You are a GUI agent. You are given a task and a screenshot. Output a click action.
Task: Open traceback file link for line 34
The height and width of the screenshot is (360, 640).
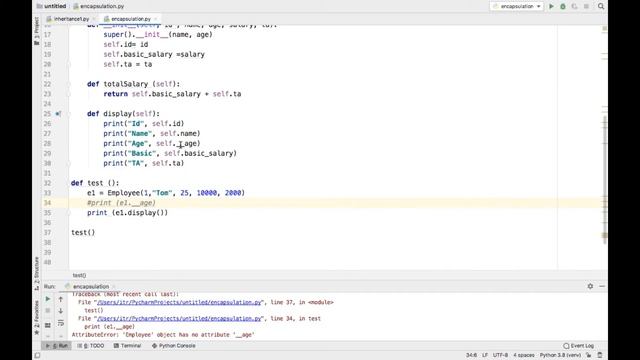(179, 318)
